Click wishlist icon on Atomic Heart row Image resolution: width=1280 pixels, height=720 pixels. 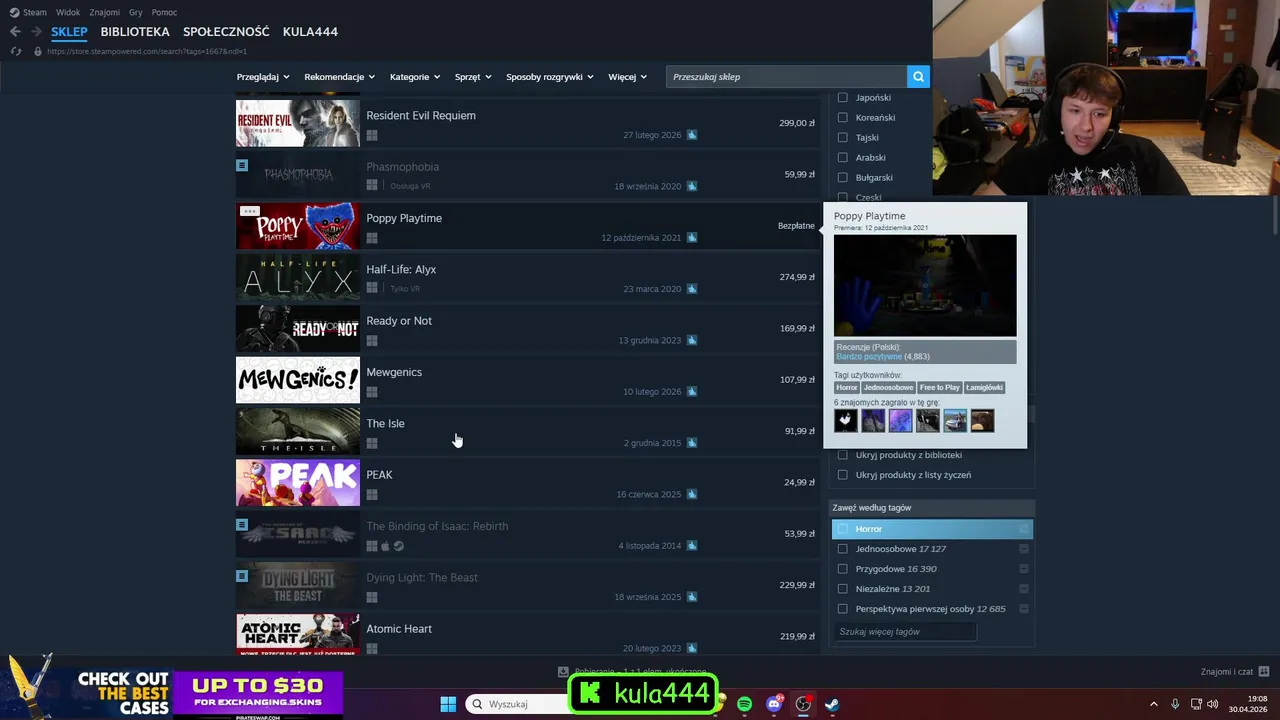click(692, 648)
